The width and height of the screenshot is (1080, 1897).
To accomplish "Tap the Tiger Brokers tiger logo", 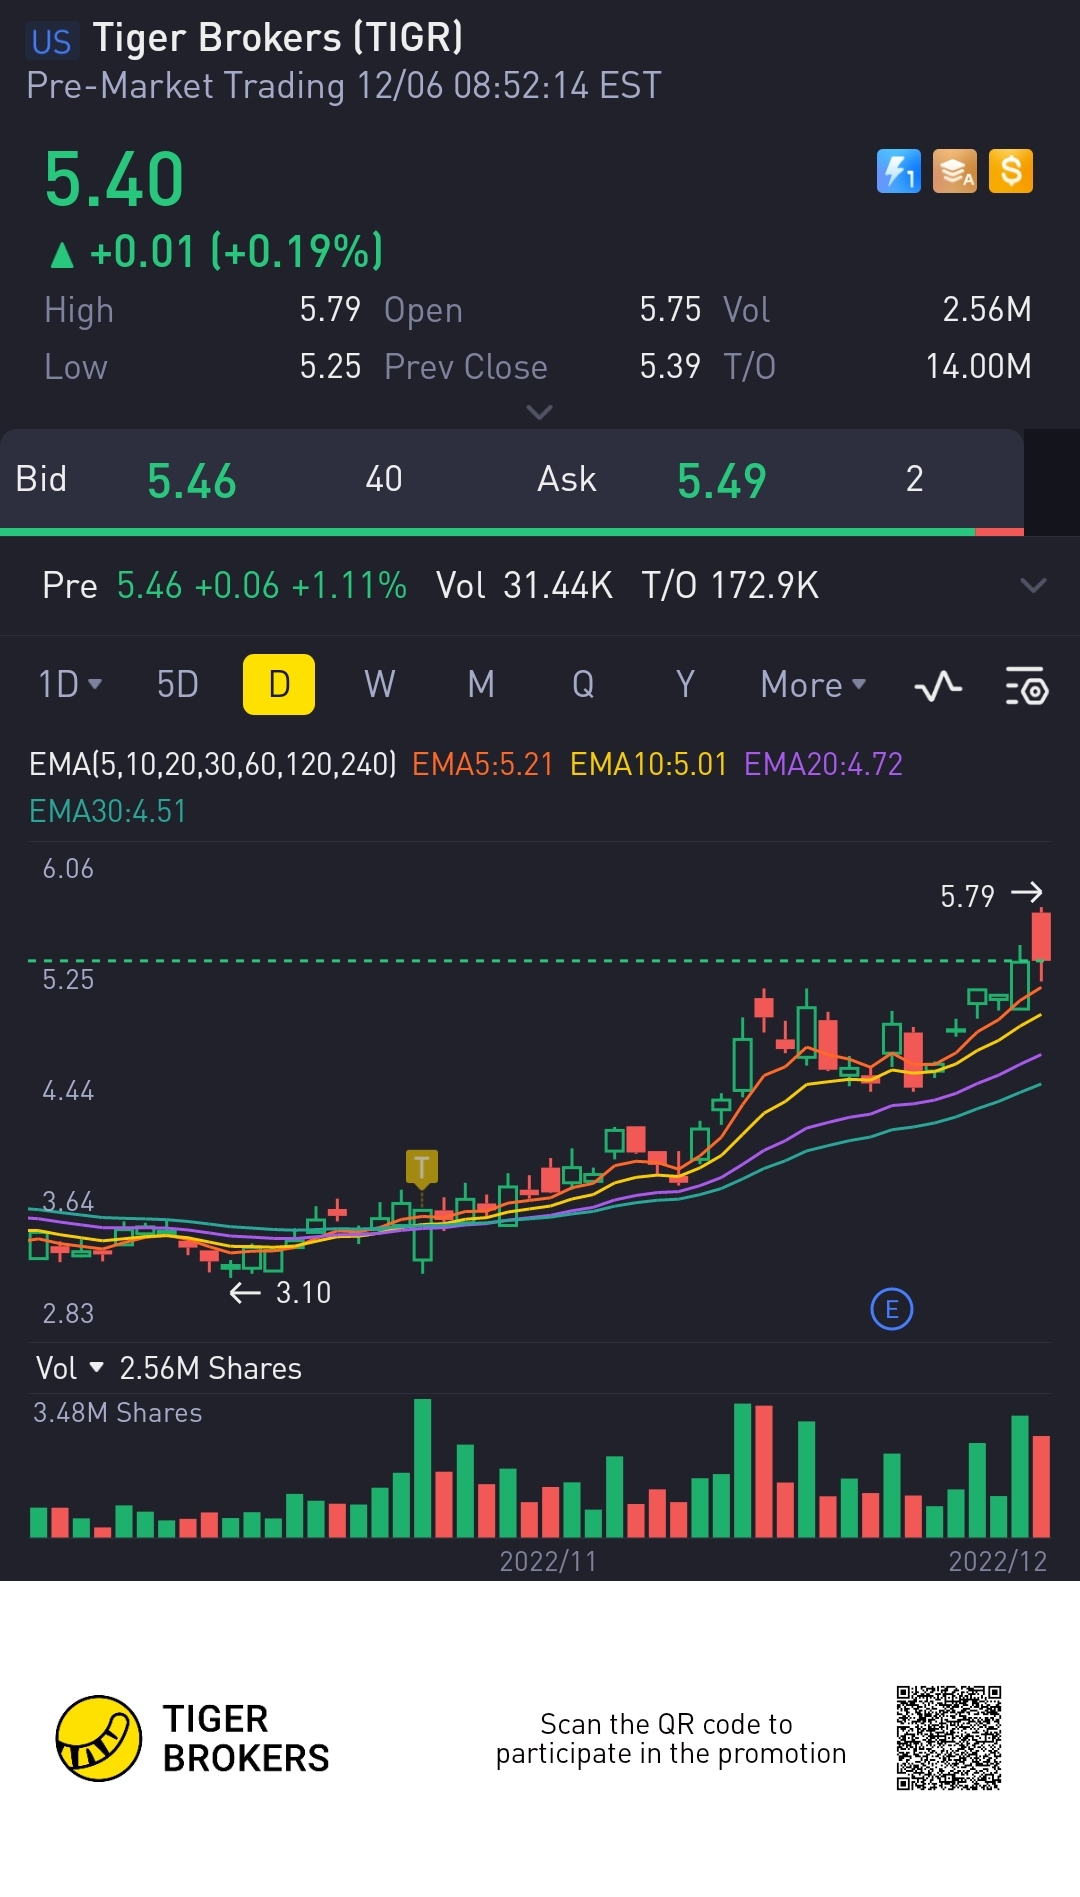I will (x=98, y=1738).
